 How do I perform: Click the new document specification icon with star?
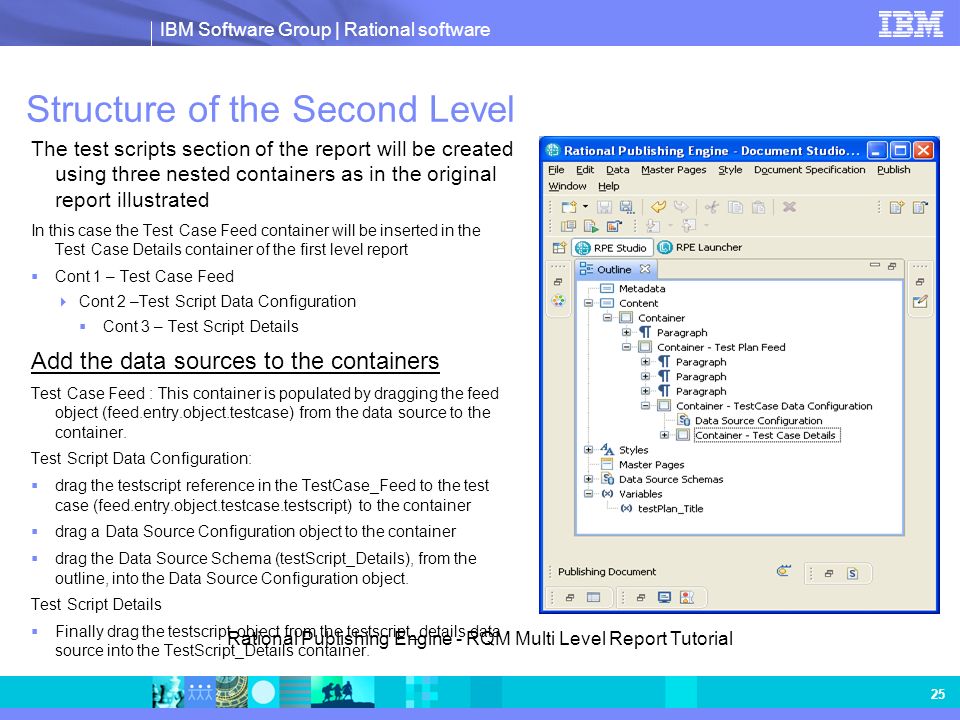click(x=897, y=208)
